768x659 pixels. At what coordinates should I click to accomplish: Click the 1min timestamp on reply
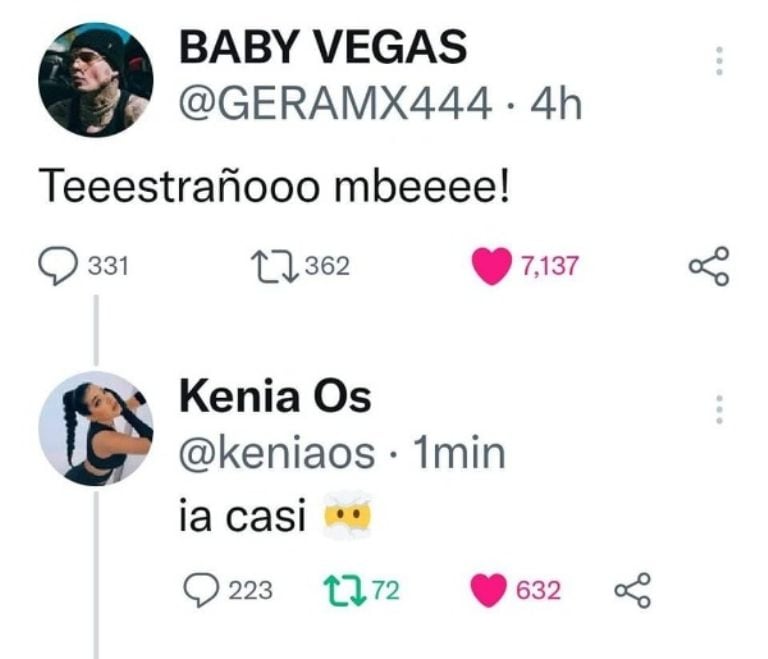pos(458,454)
